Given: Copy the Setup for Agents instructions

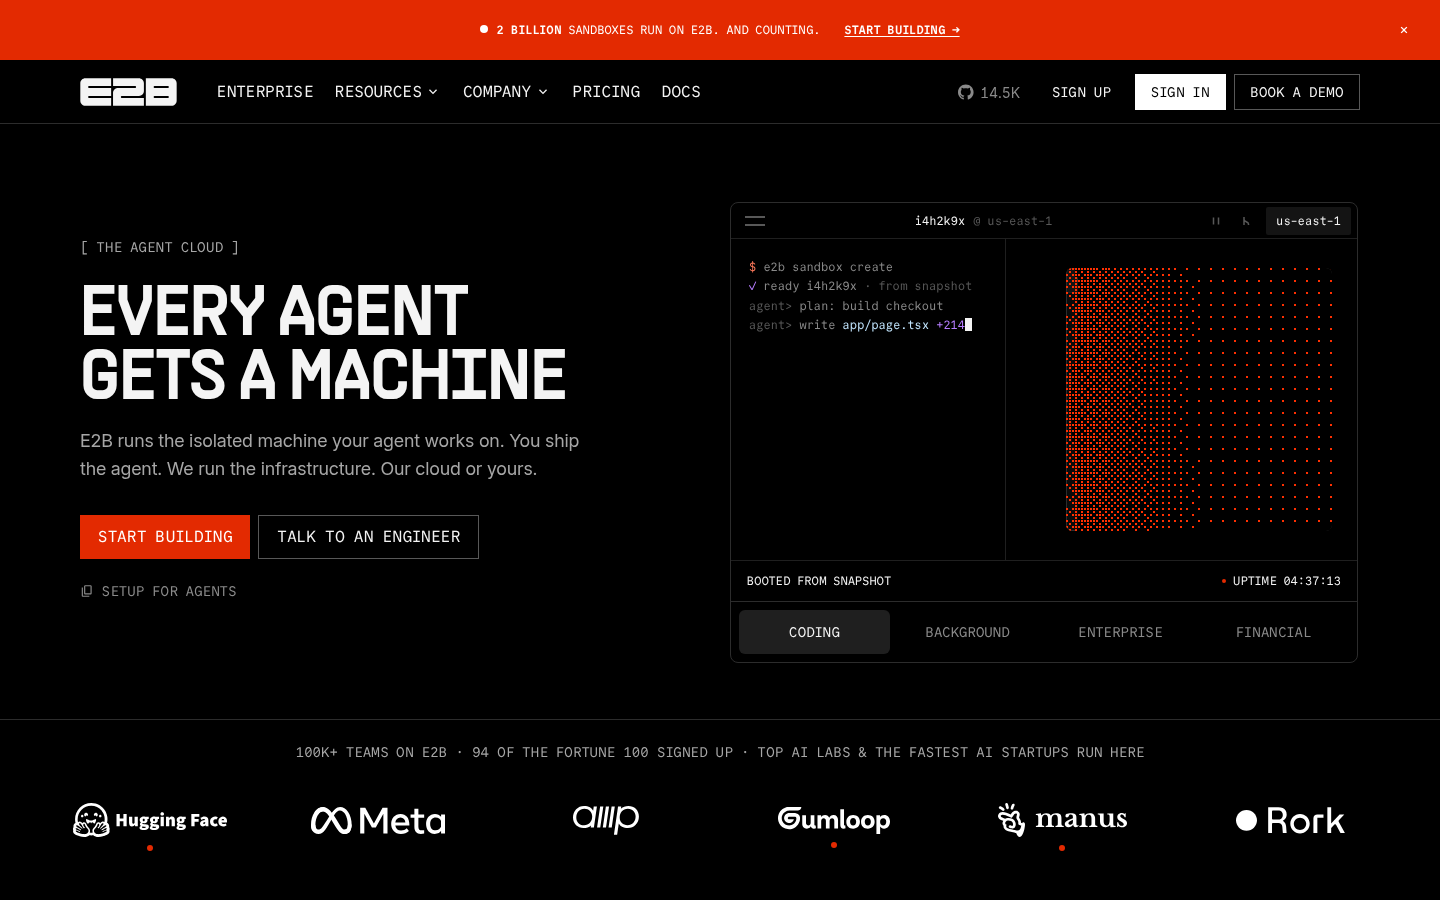Looking at the screenshot, I should point(159,591).
